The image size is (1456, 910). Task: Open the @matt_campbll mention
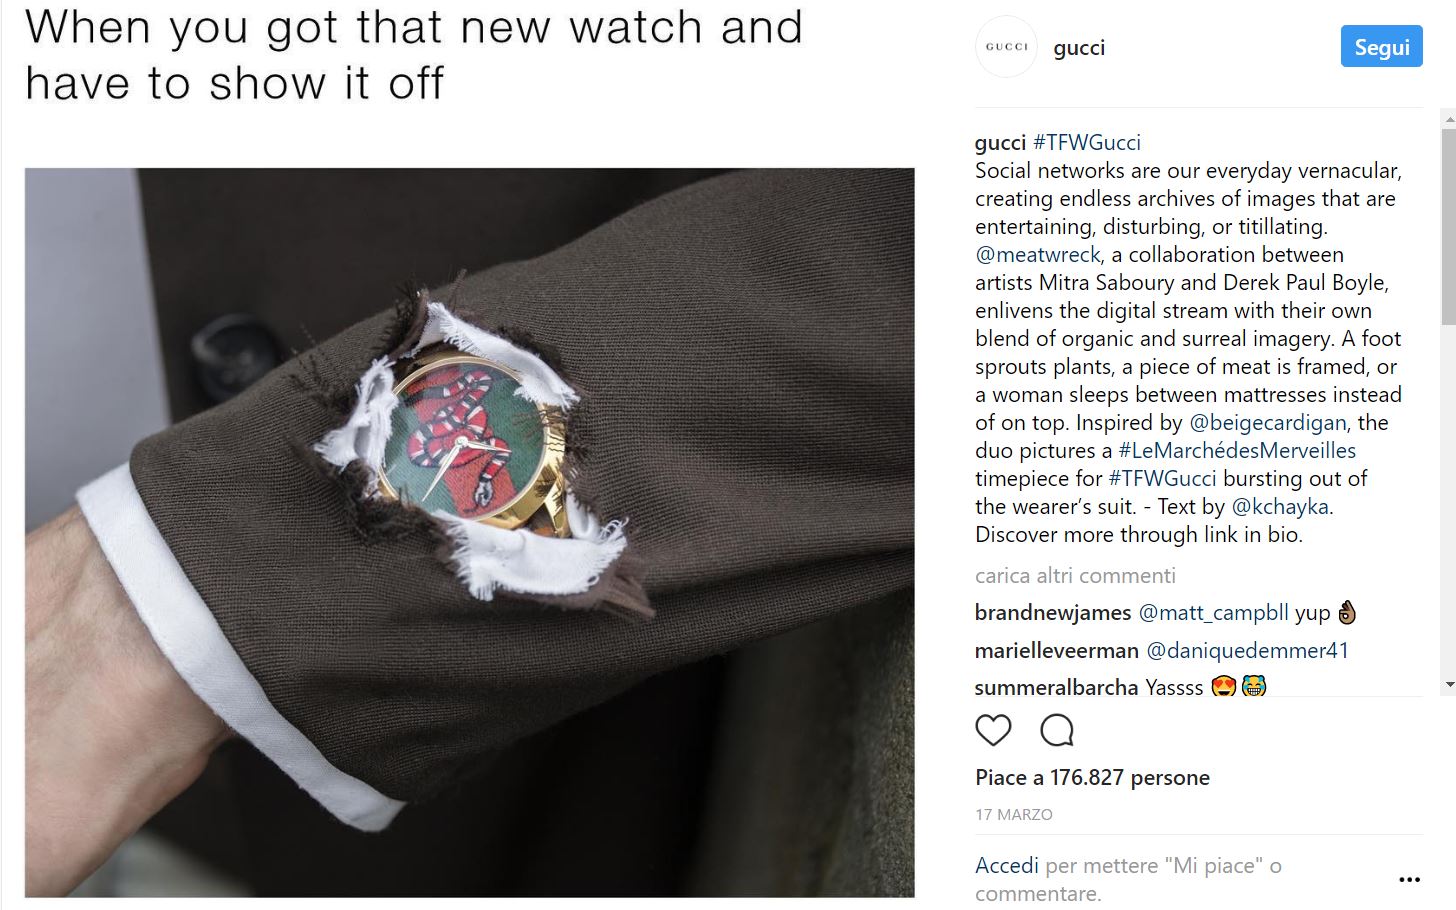pyautogui.click(x=1214, y=612)
